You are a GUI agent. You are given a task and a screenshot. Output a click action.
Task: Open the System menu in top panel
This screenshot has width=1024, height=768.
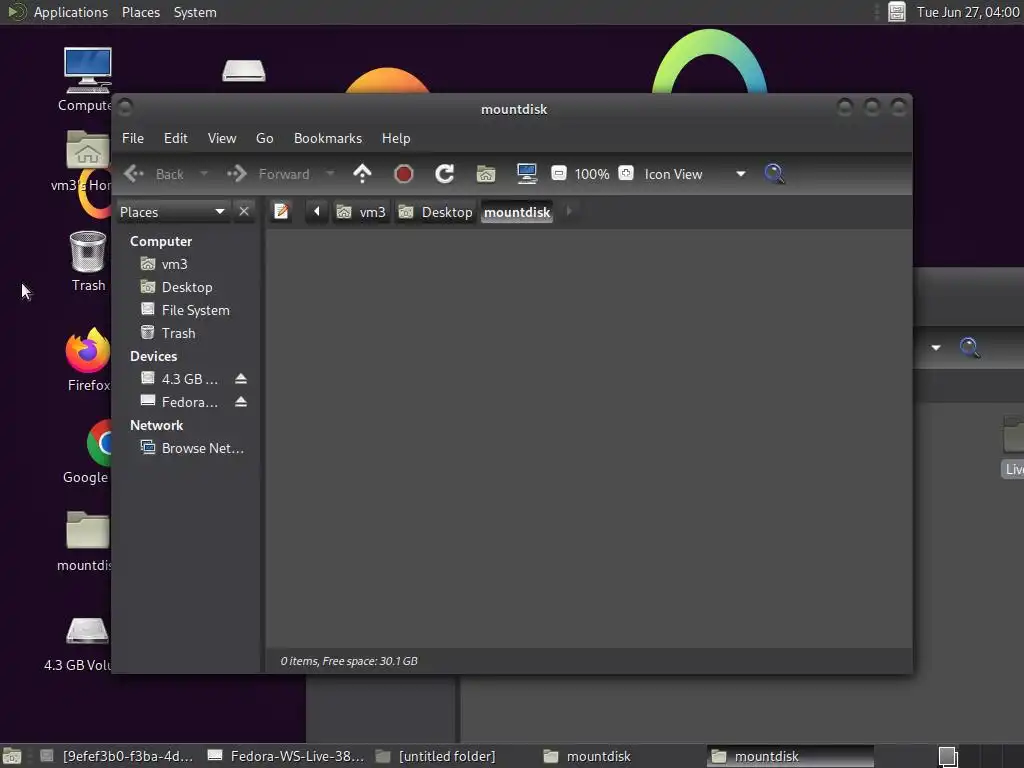(195, 12)
